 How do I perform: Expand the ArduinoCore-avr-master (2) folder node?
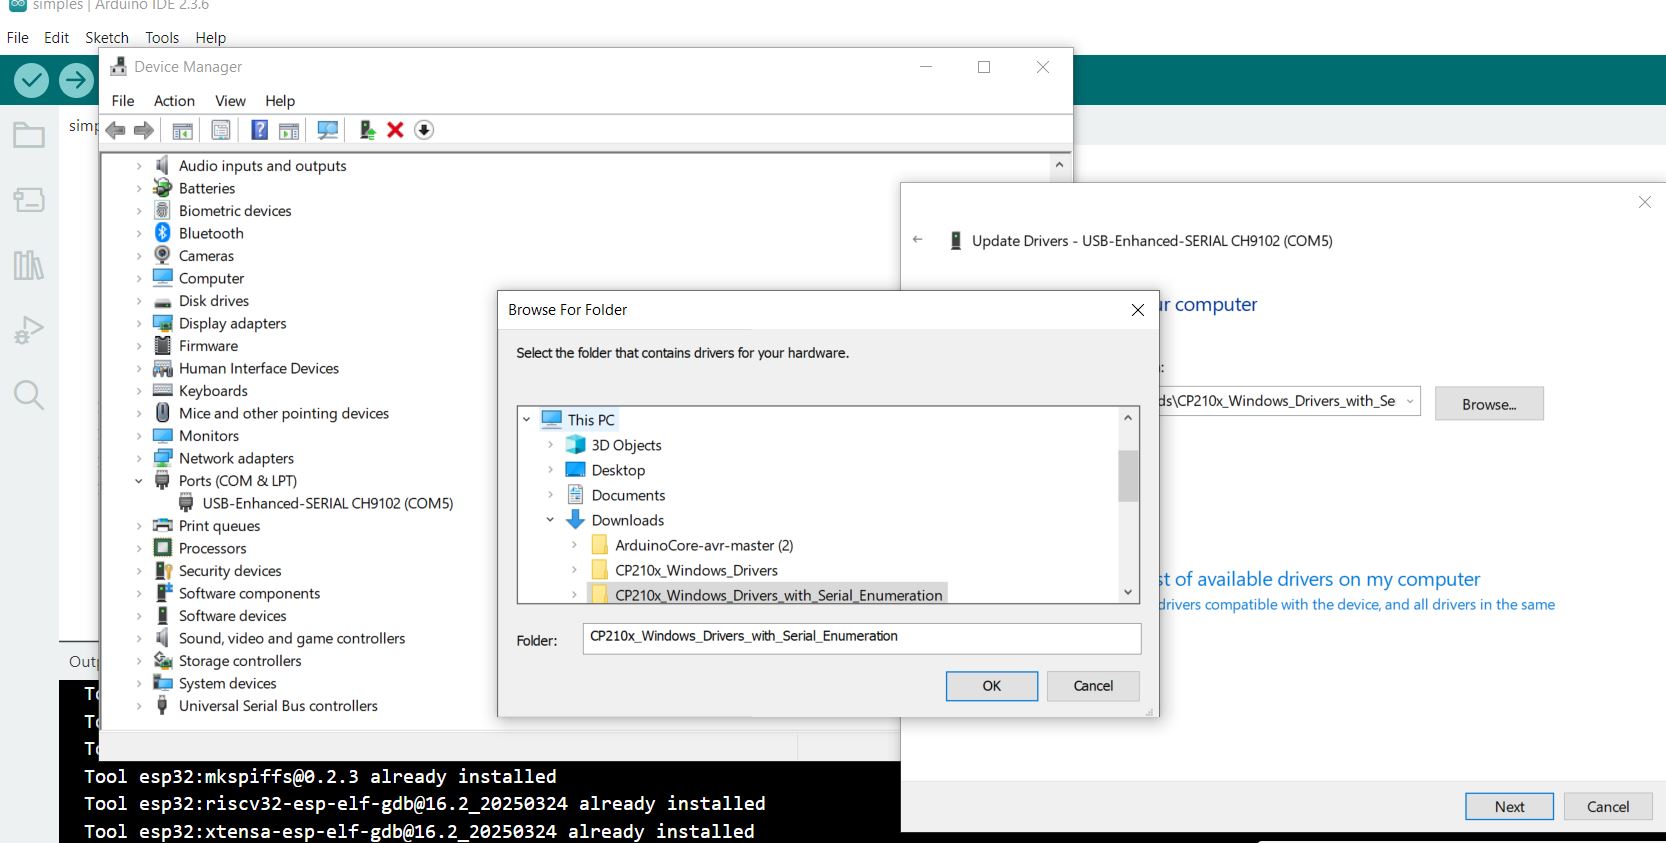(574, 545)
